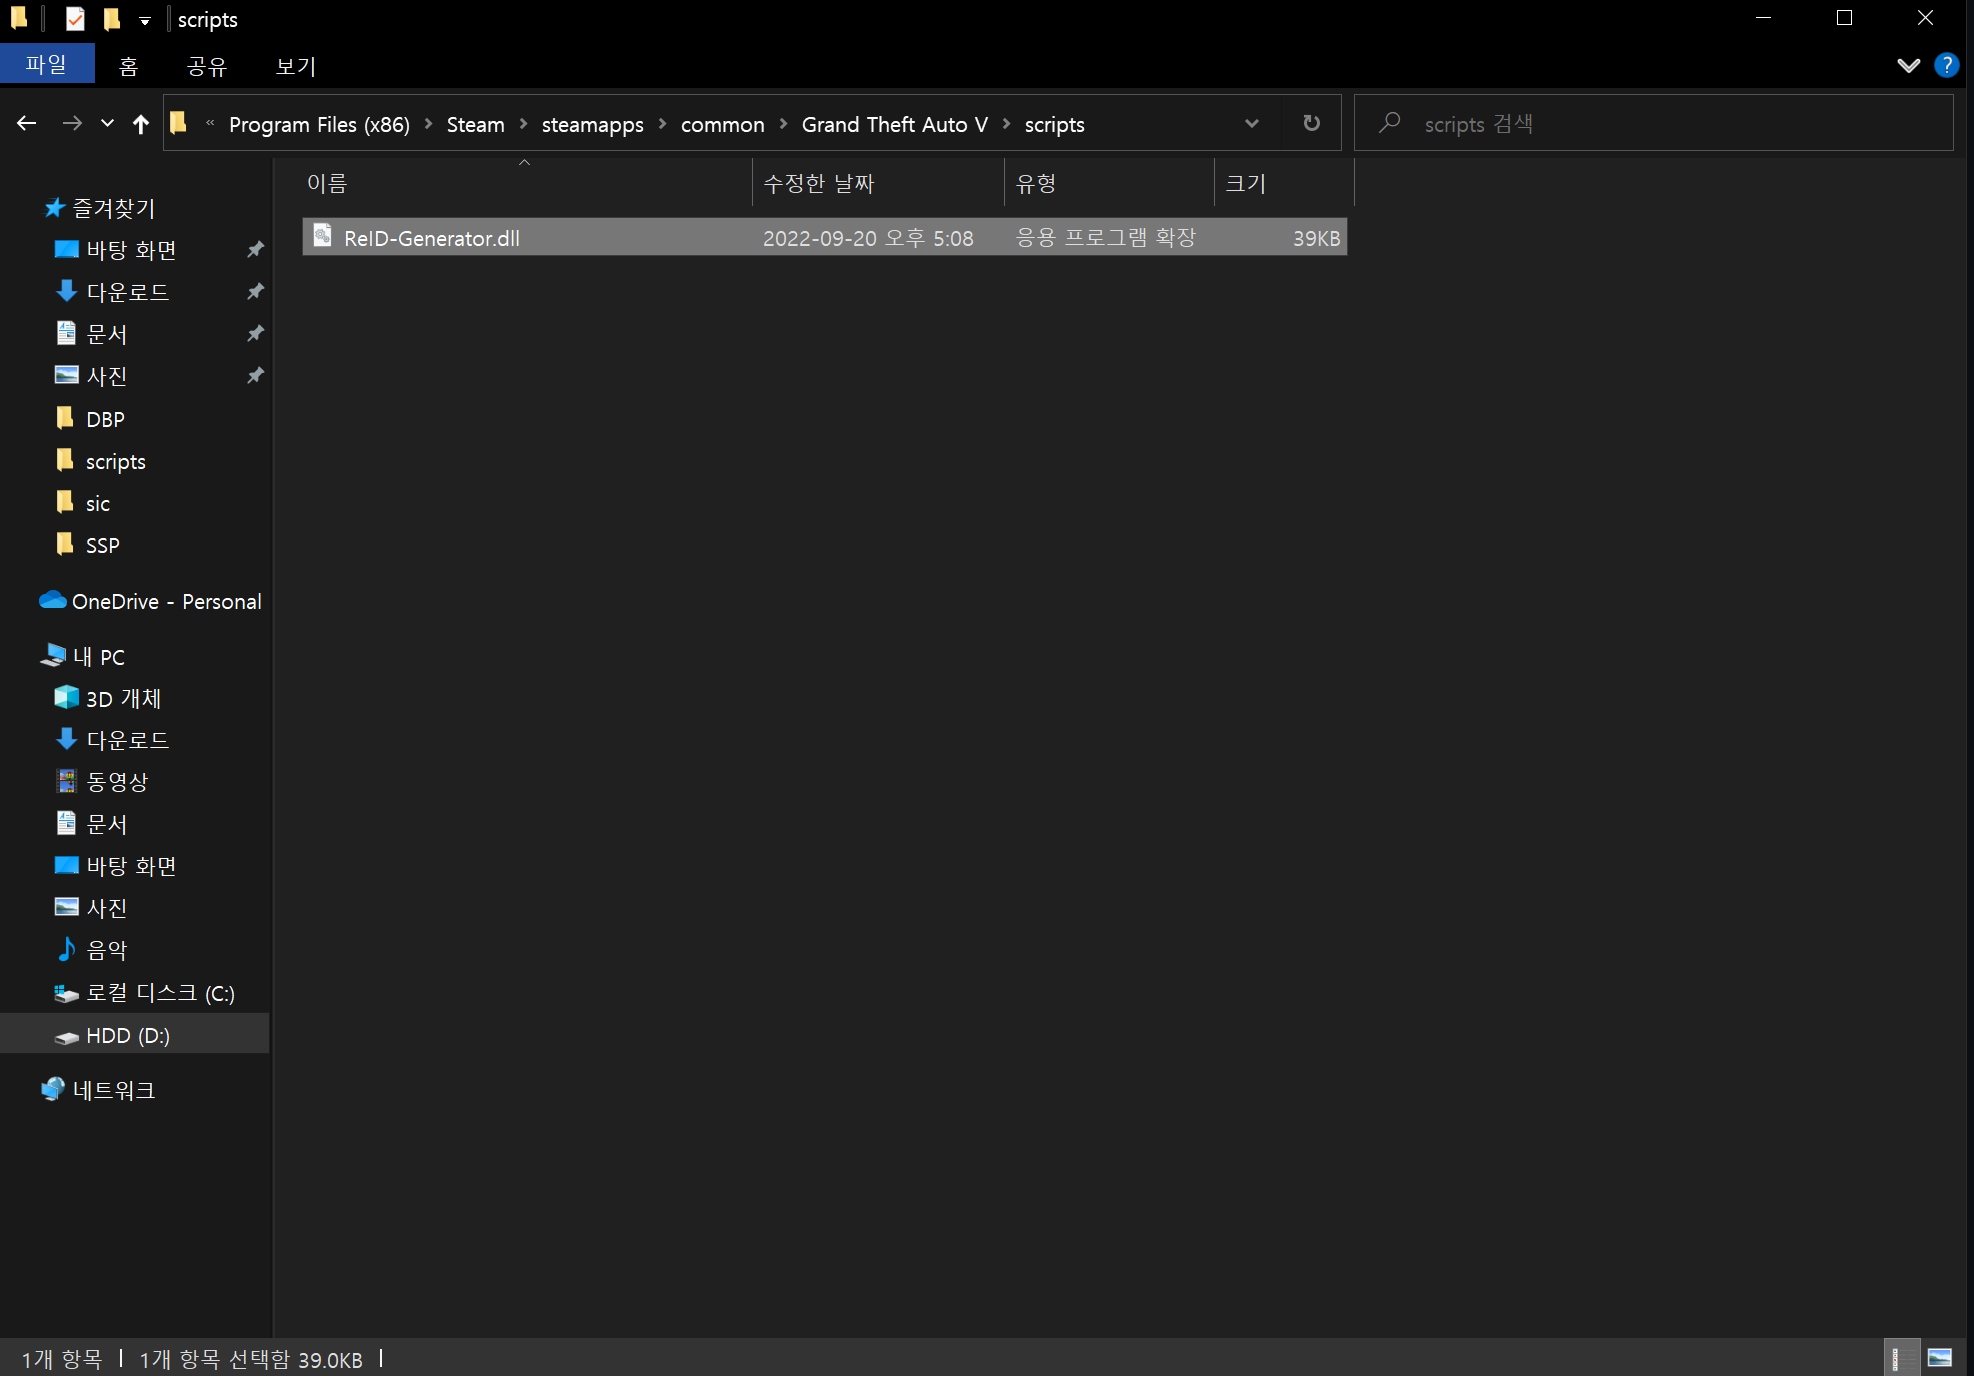The height and width of the screenshot is (1376, 1974).
Task: Open OneDrive - Personal in the navigation pane
Action: 166,601
